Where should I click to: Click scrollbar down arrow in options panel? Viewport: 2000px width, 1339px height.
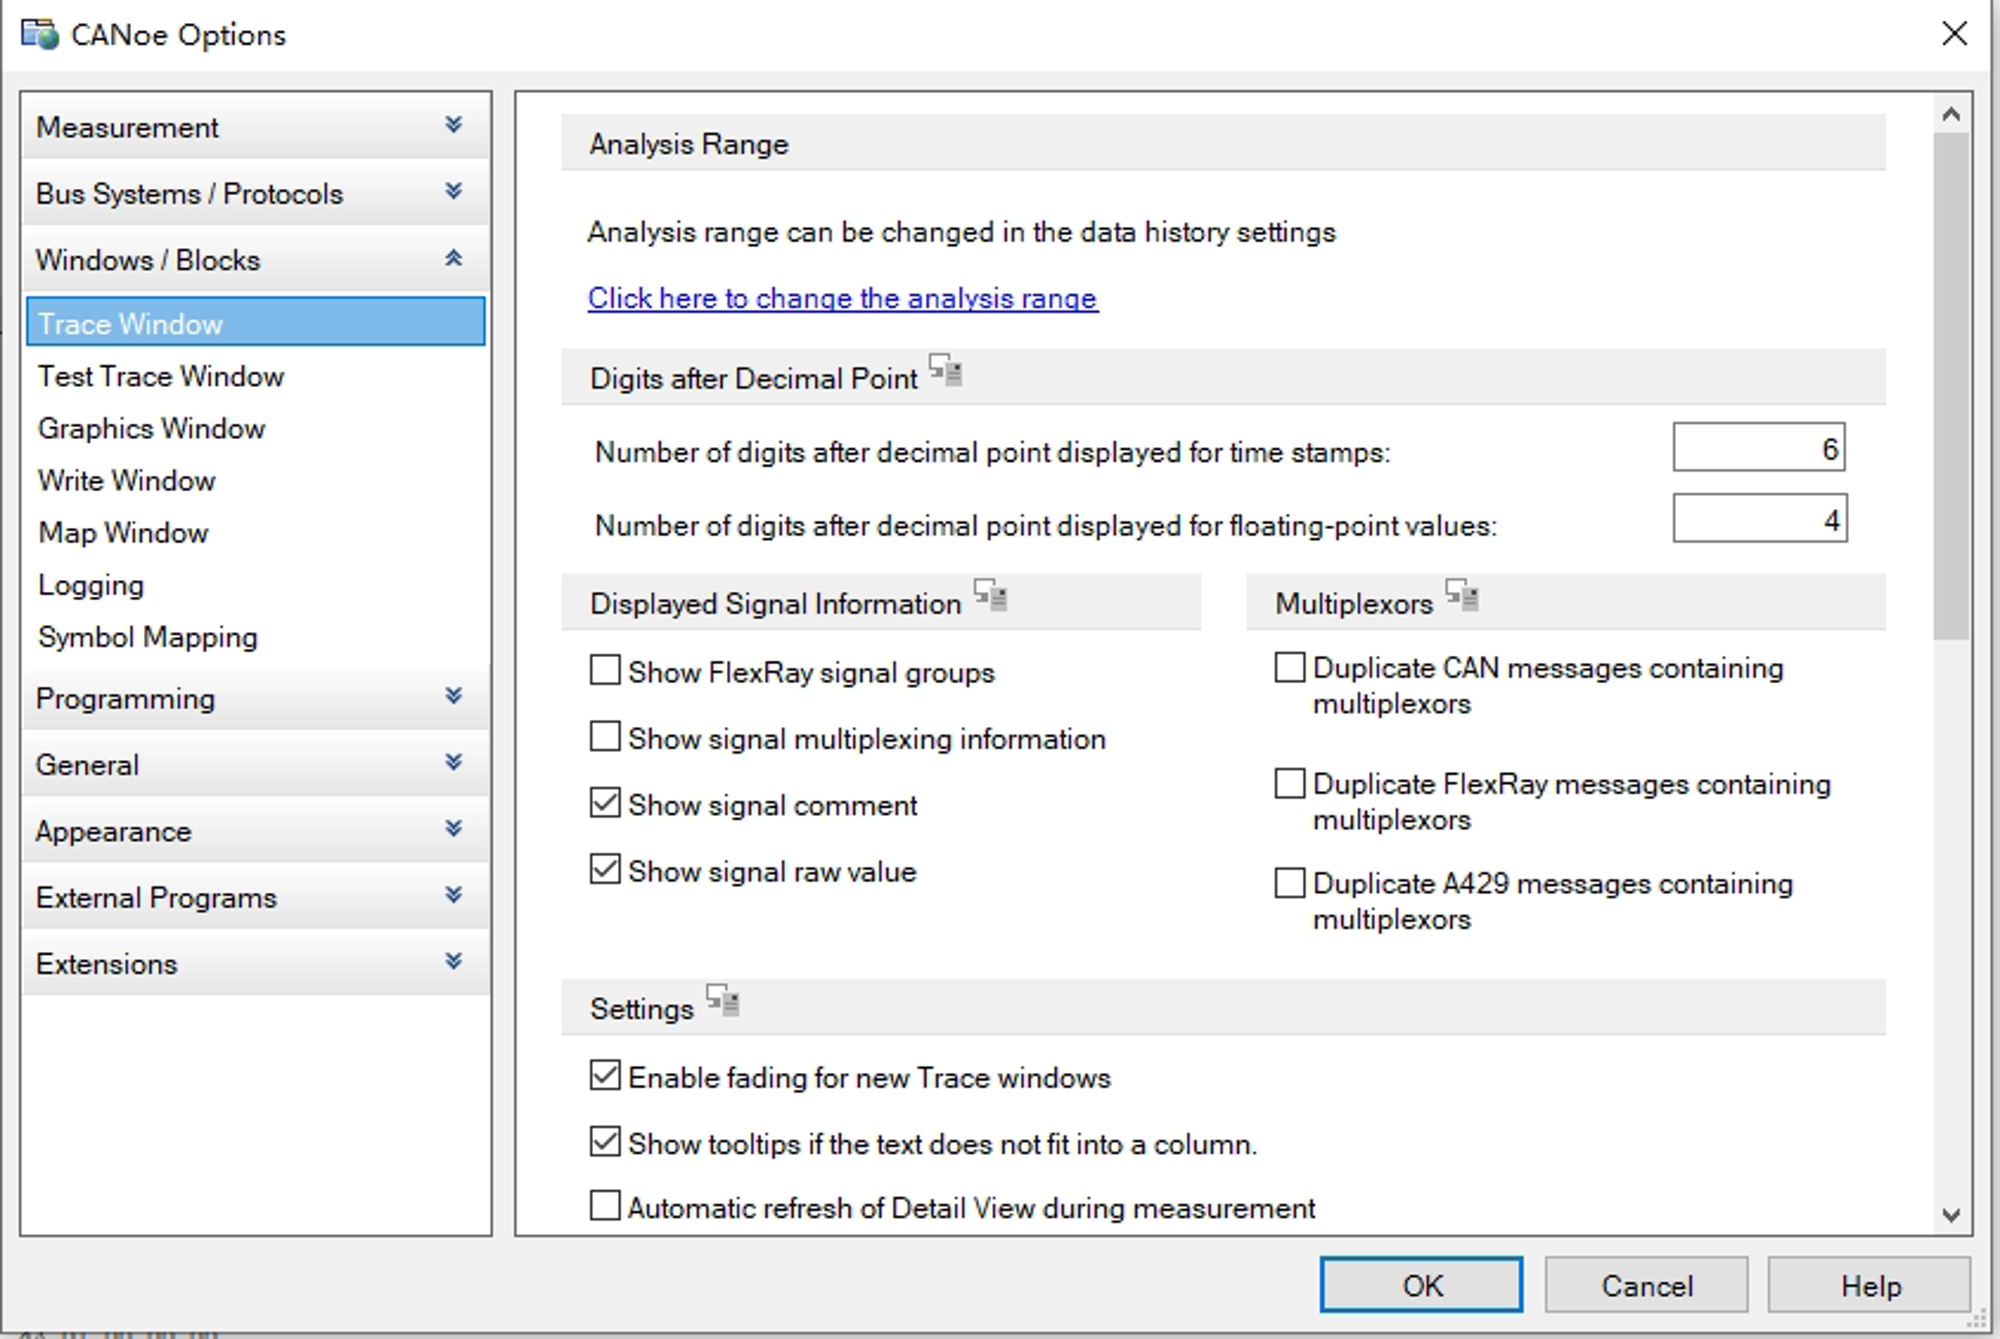[x=1950, y=1215]
